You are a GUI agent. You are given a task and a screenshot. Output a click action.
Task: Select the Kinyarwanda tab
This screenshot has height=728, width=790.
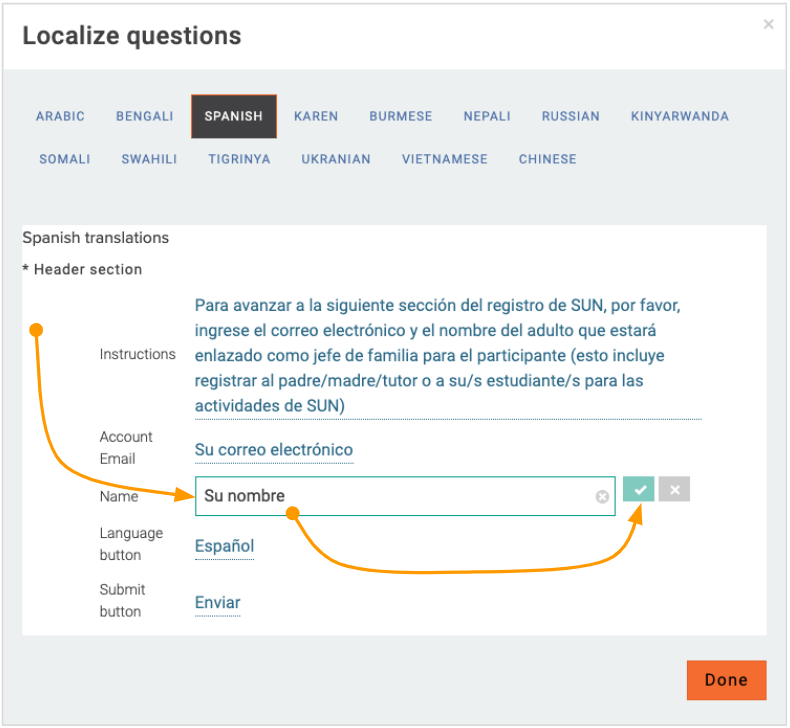point(680,116)
